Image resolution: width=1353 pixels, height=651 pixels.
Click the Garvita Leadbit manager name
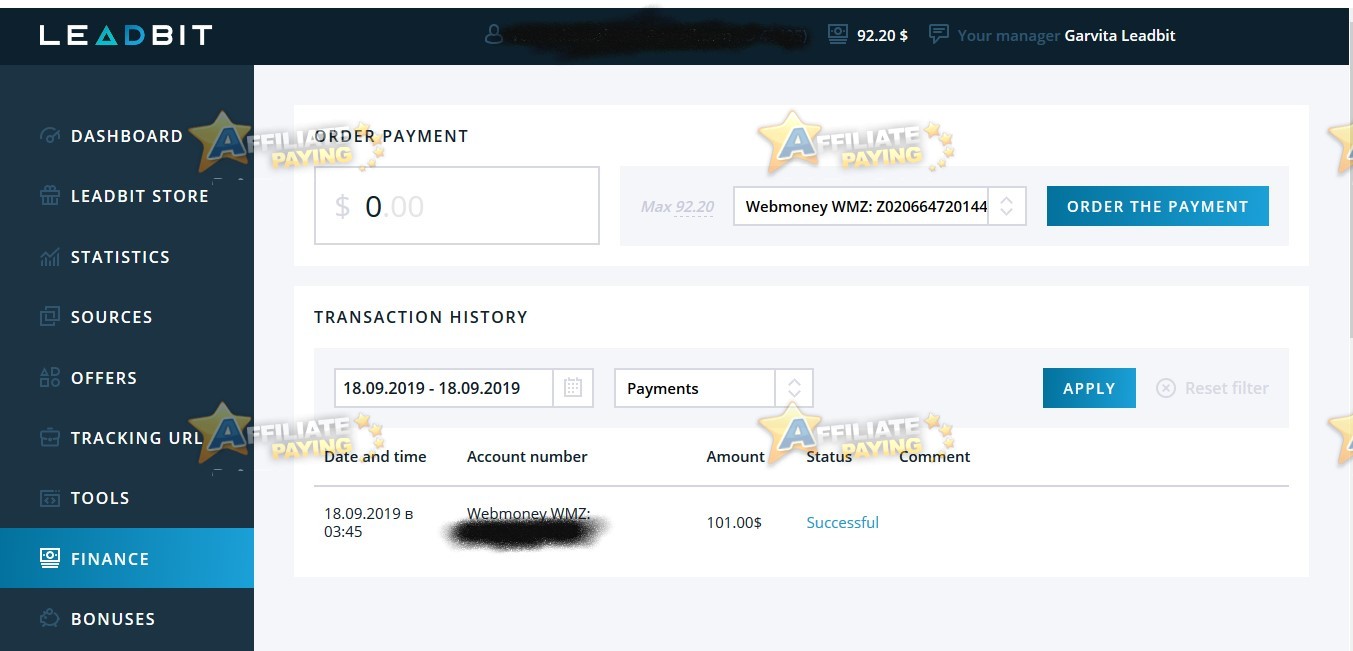click(1120, 35)
